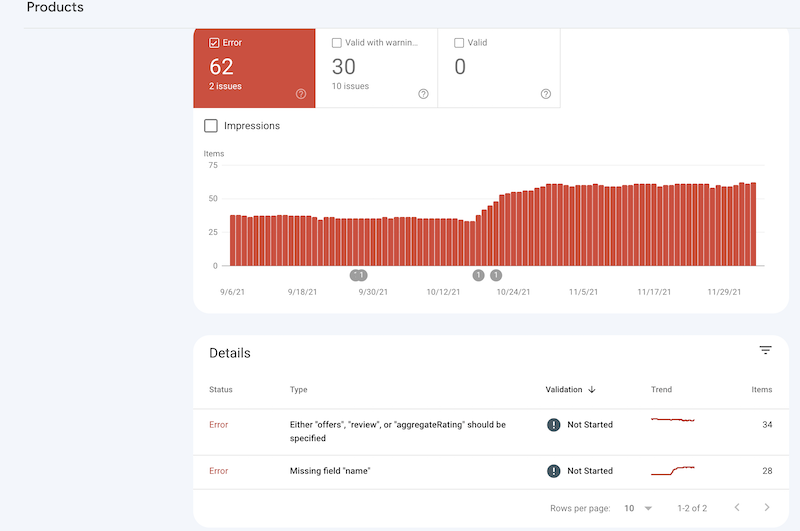The image size is (800, 531).
Task: Click Not Started icon for offers error
Action: coord(553,425)
